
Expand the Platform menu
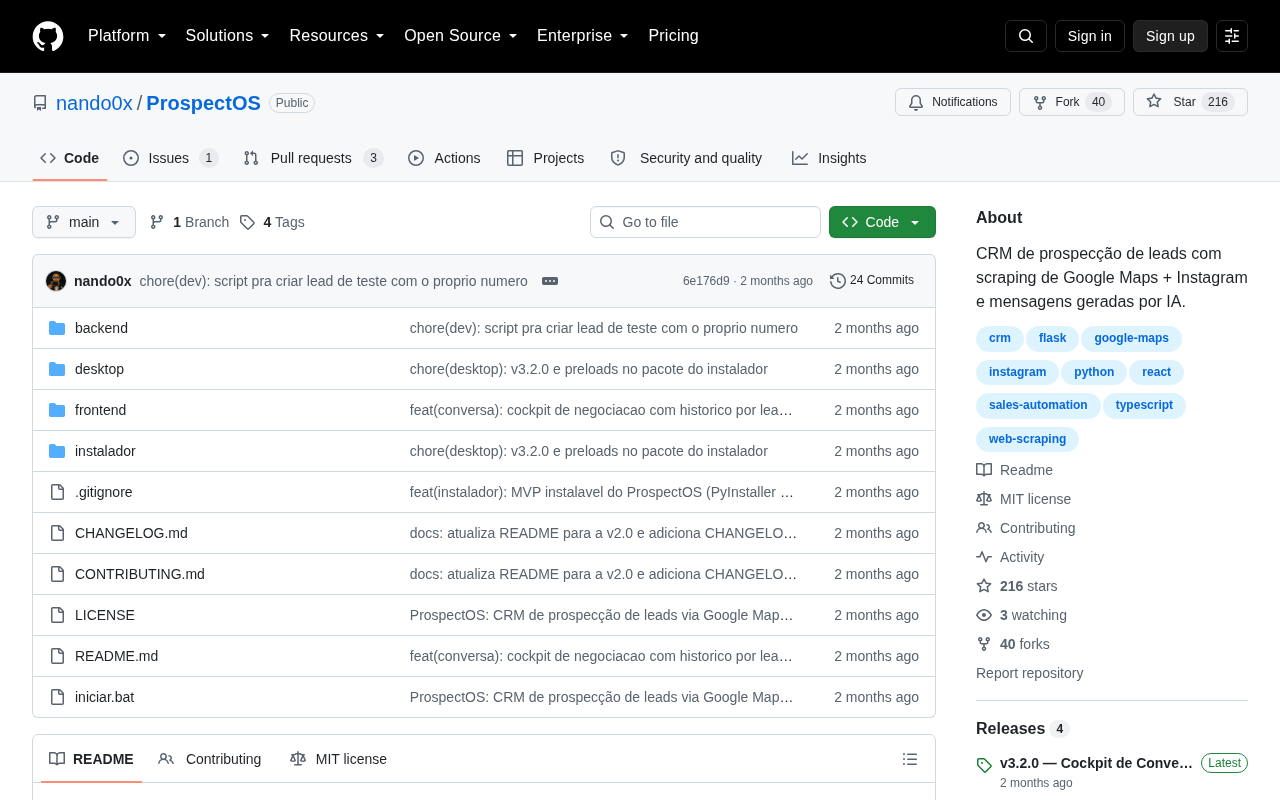(x=127, y=36)
